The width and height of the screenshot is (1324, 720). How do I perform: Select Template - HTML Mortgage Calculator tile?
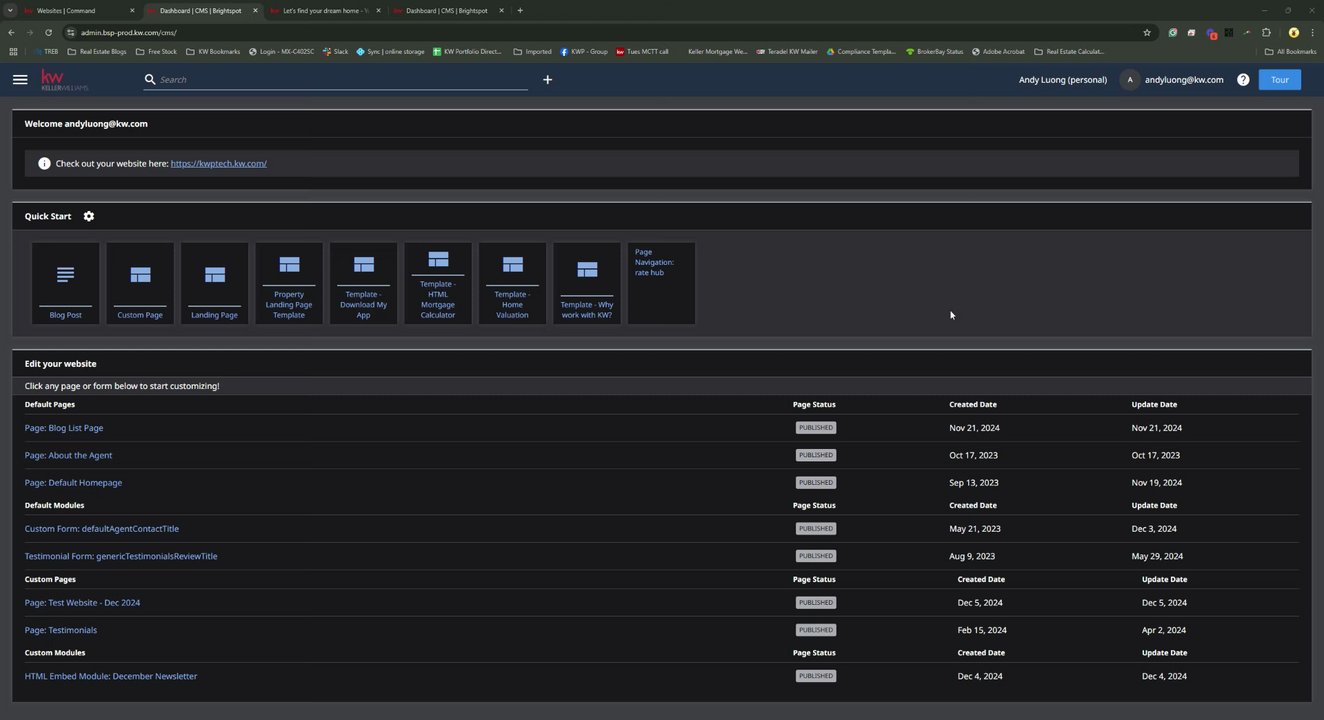(x=438, y=283)
